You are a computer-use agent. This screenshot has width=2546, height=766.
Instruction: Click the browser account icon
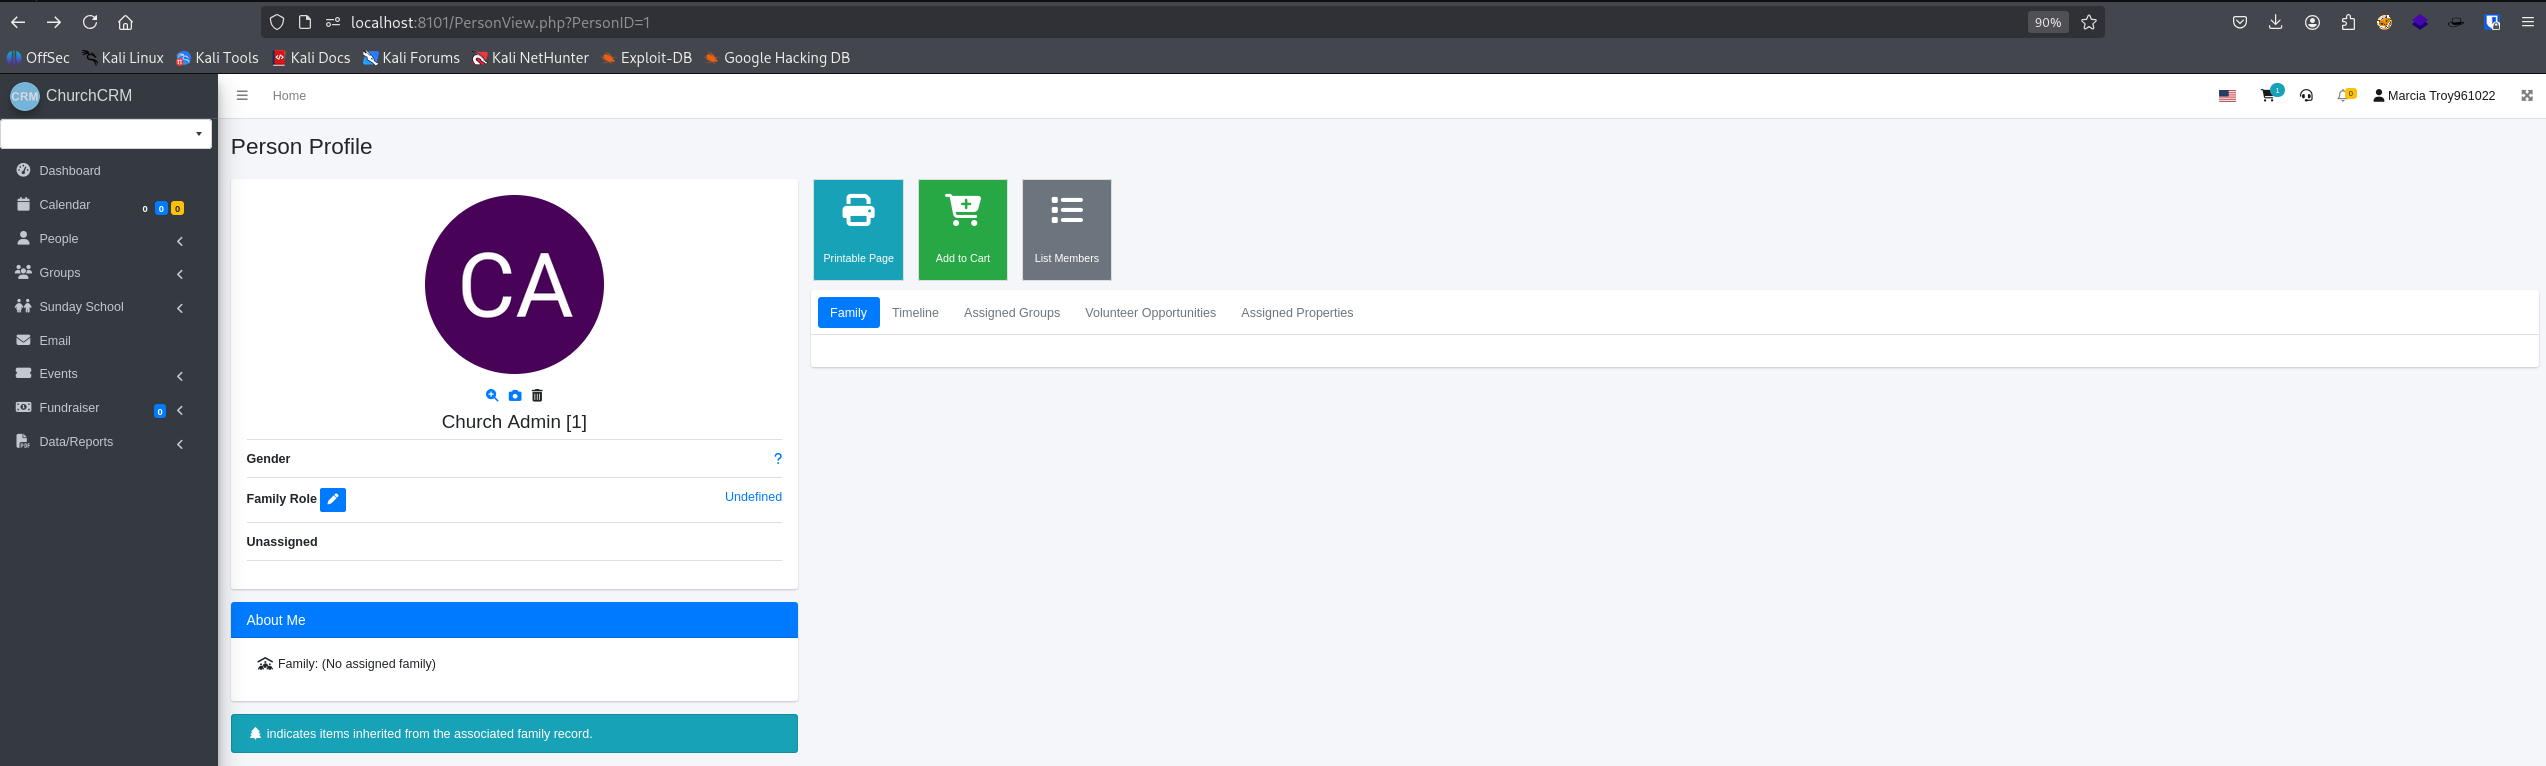tap(2312, 22)
